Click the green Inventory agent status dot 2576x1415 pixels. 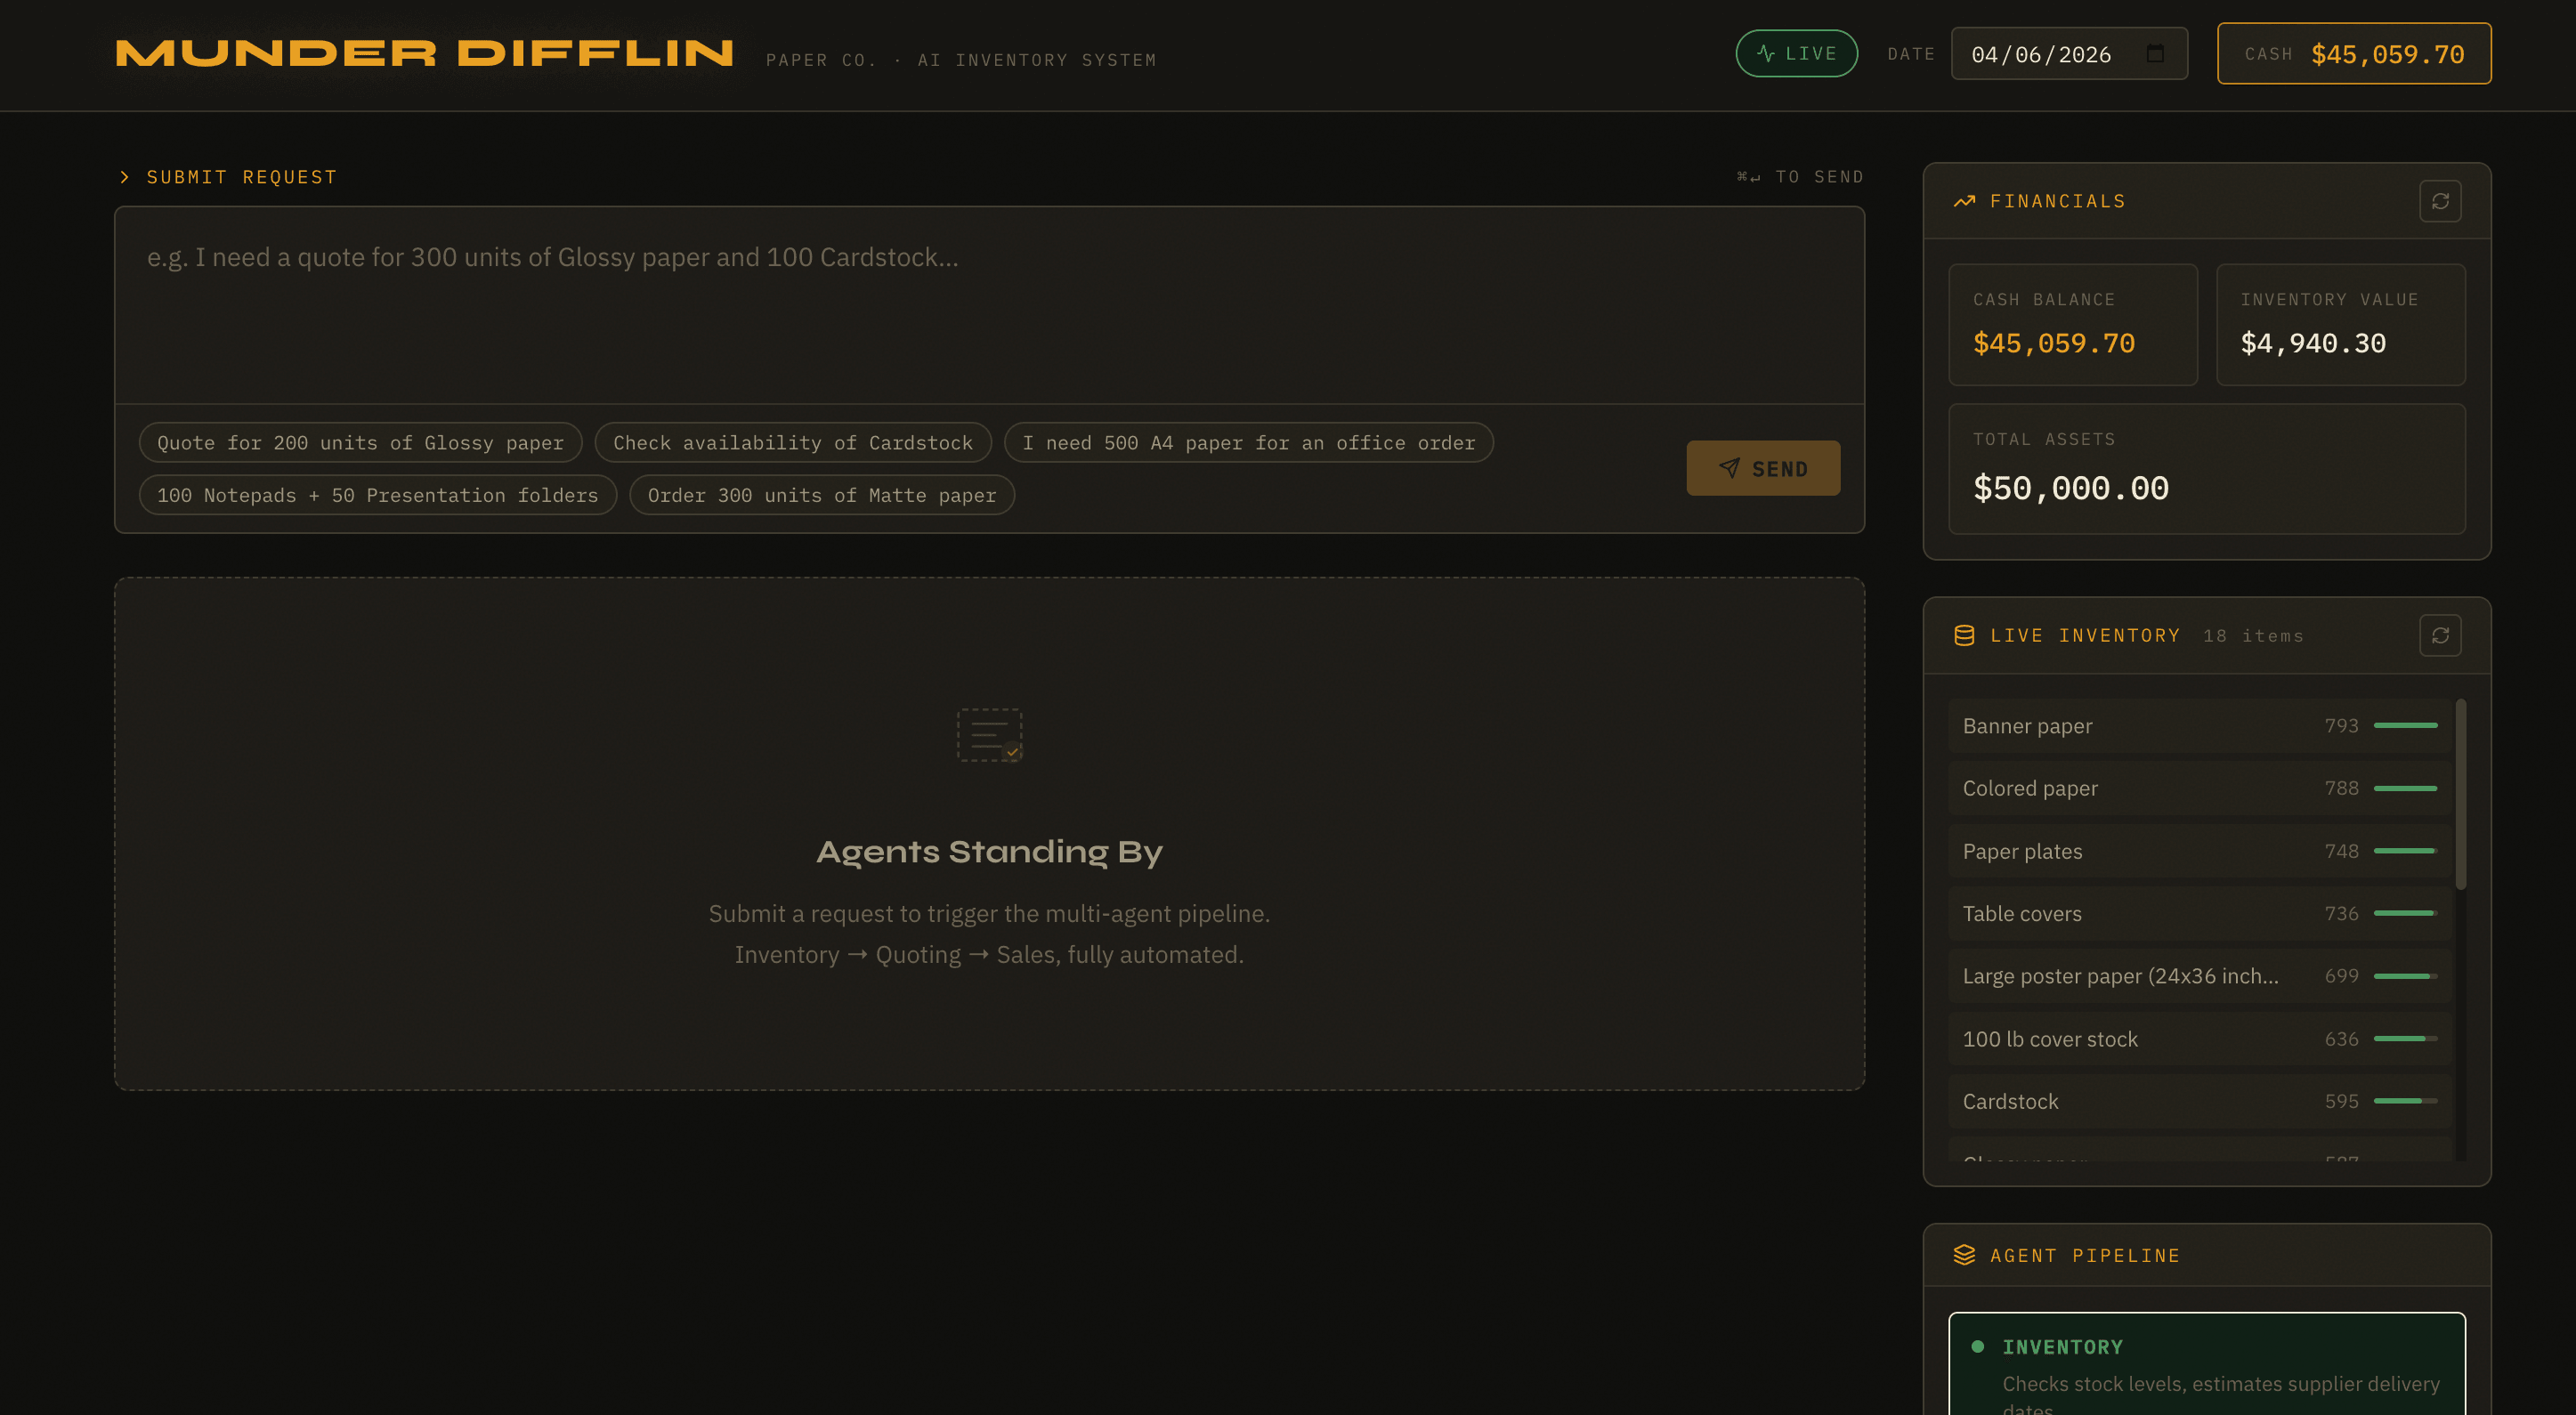1977,1346
